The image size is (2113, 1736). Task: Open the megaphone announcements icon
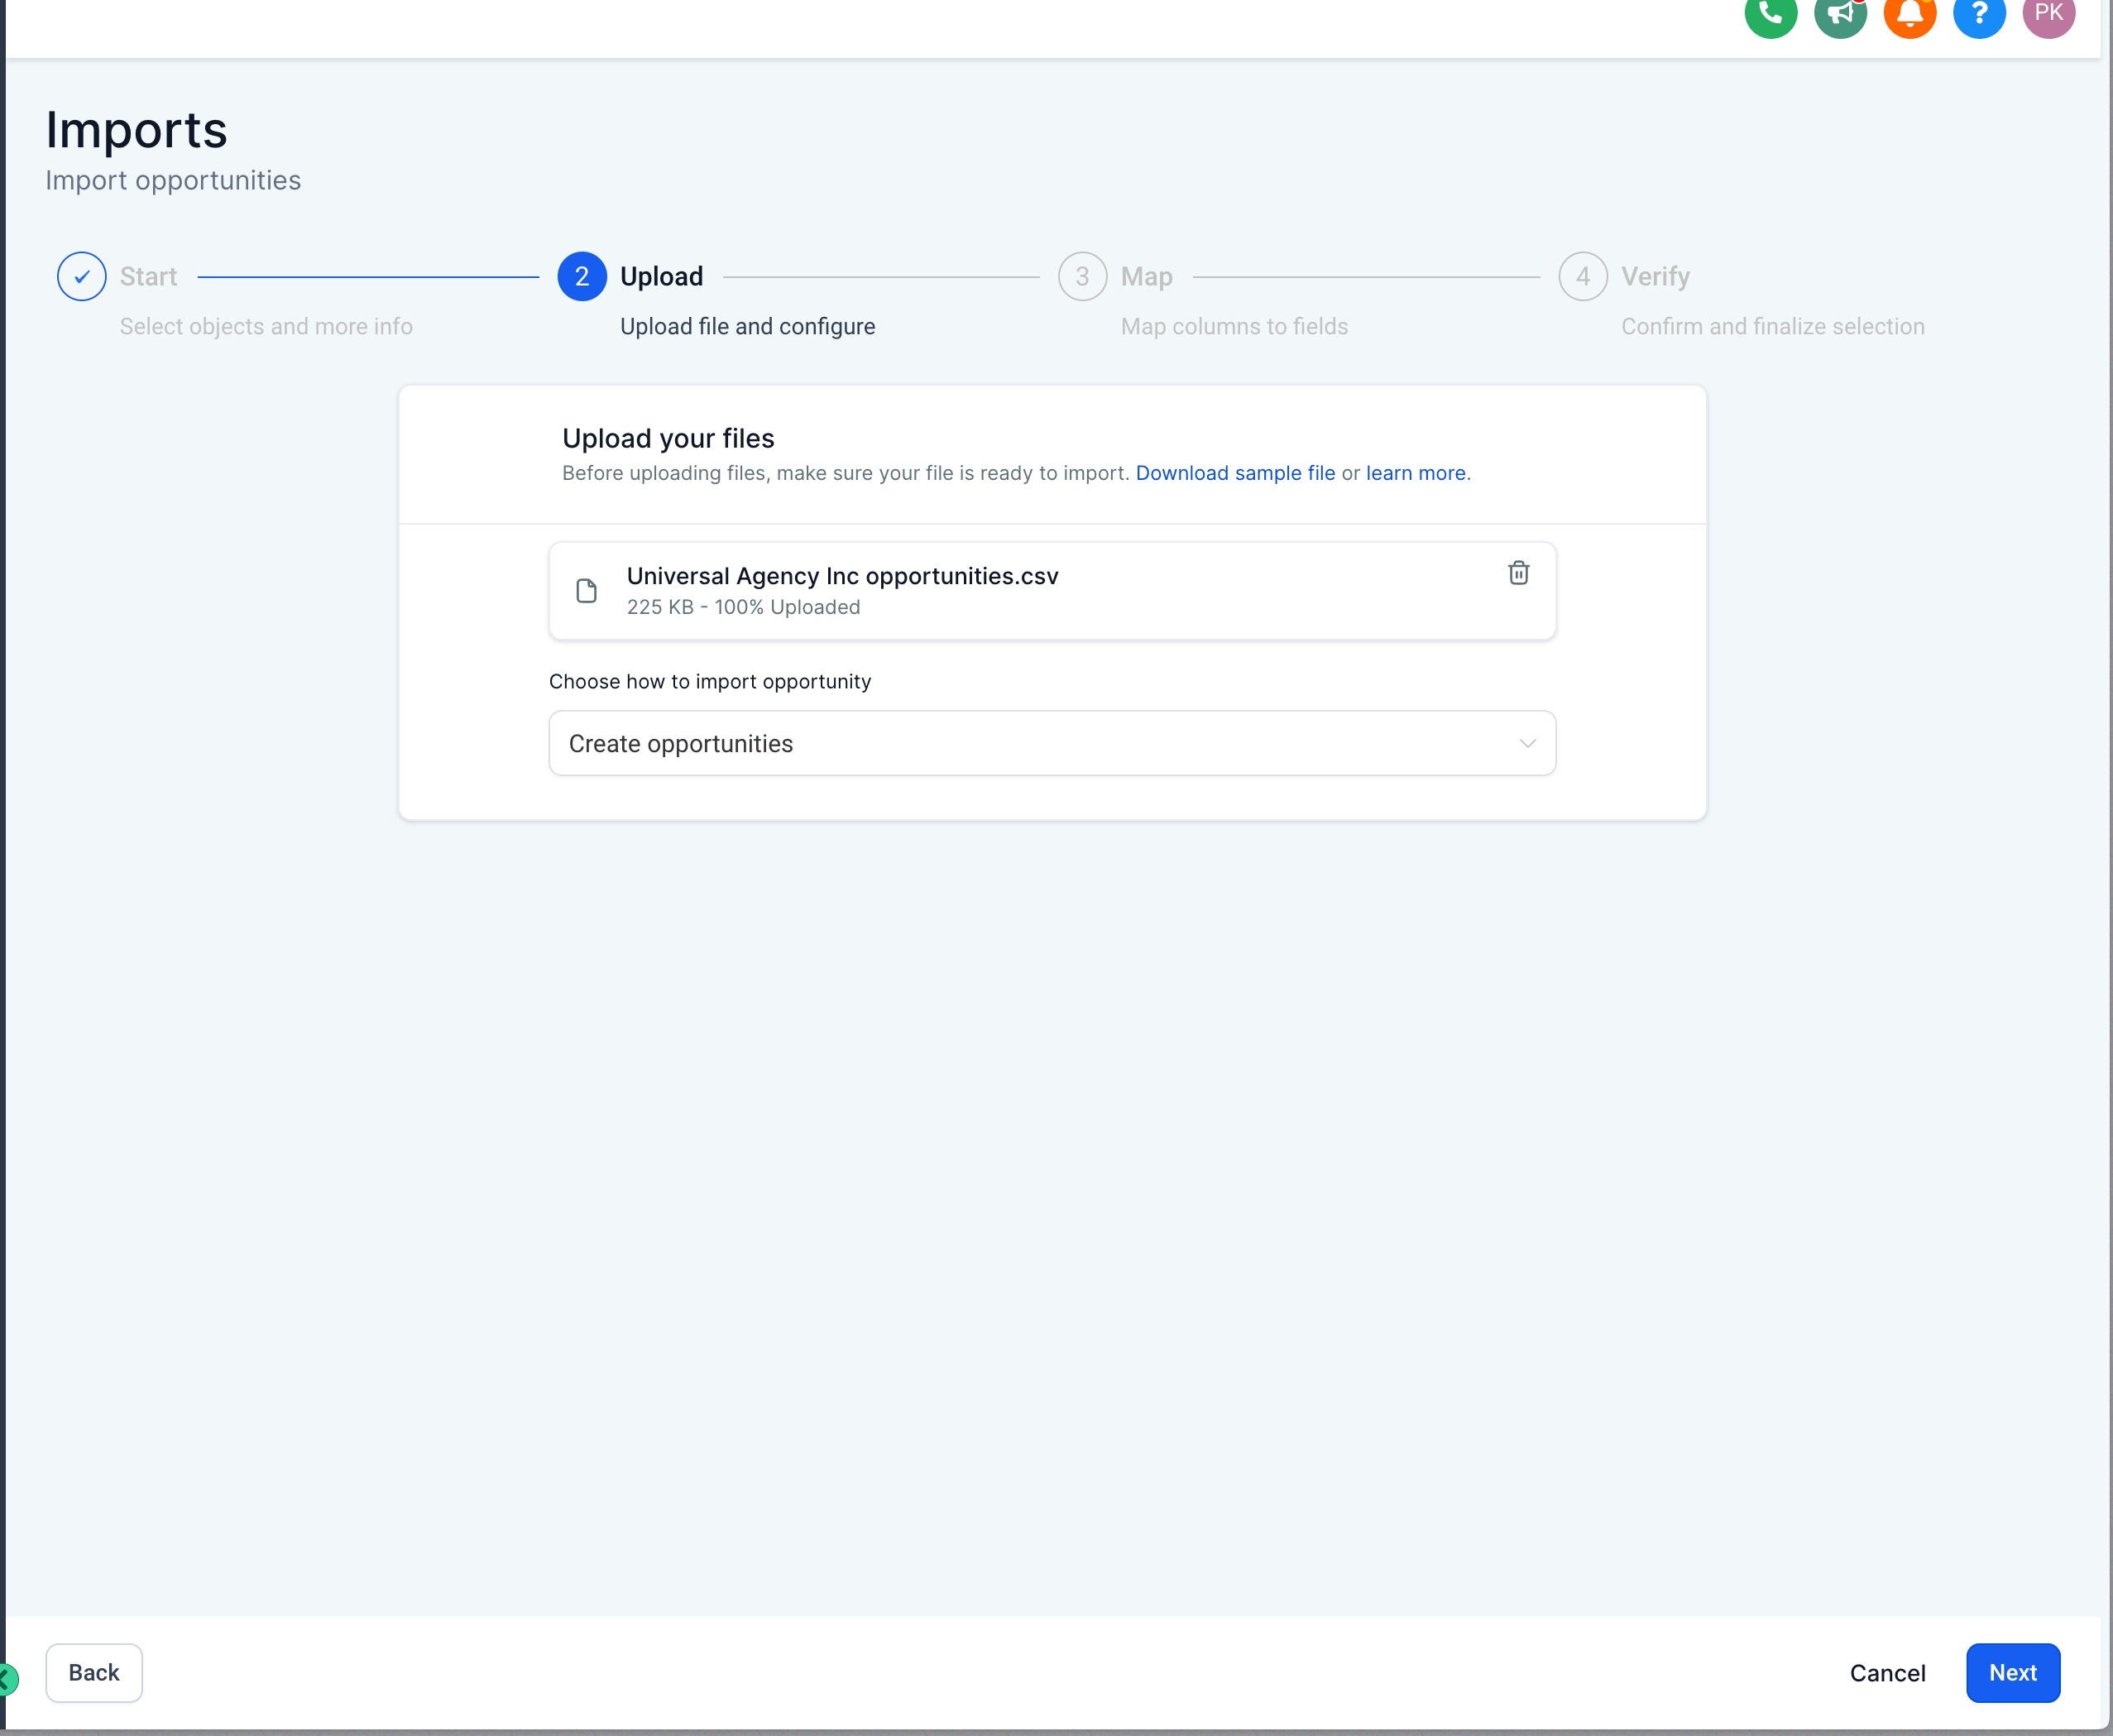click(1840, 14)
